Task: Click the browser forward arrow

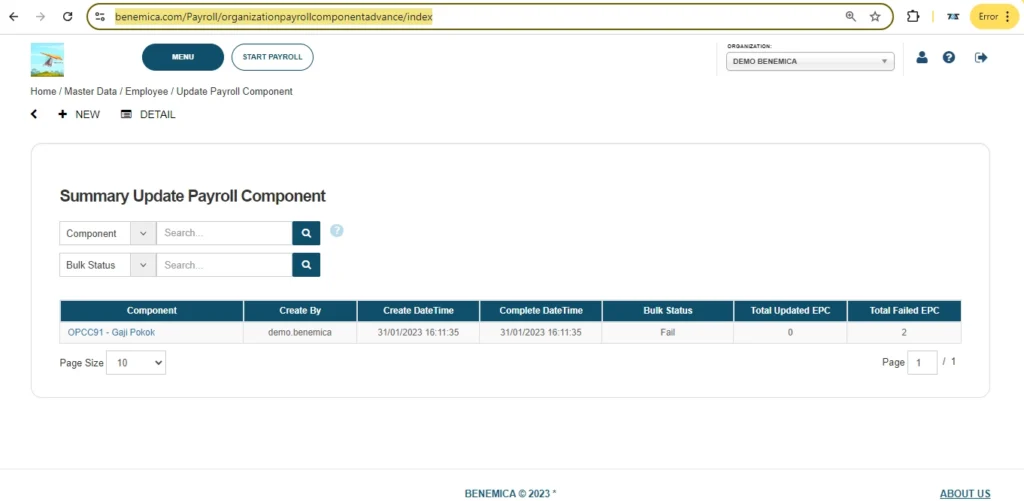Action: [x=40, y=17]
